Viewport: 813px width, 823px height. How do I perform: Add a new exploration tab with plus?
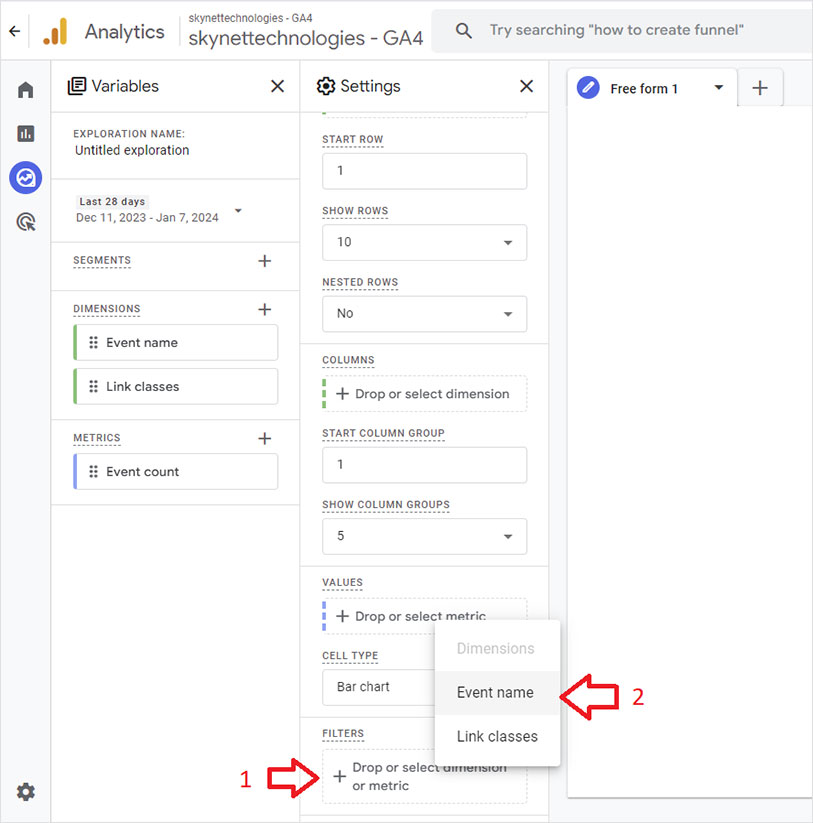coord(760,88)
